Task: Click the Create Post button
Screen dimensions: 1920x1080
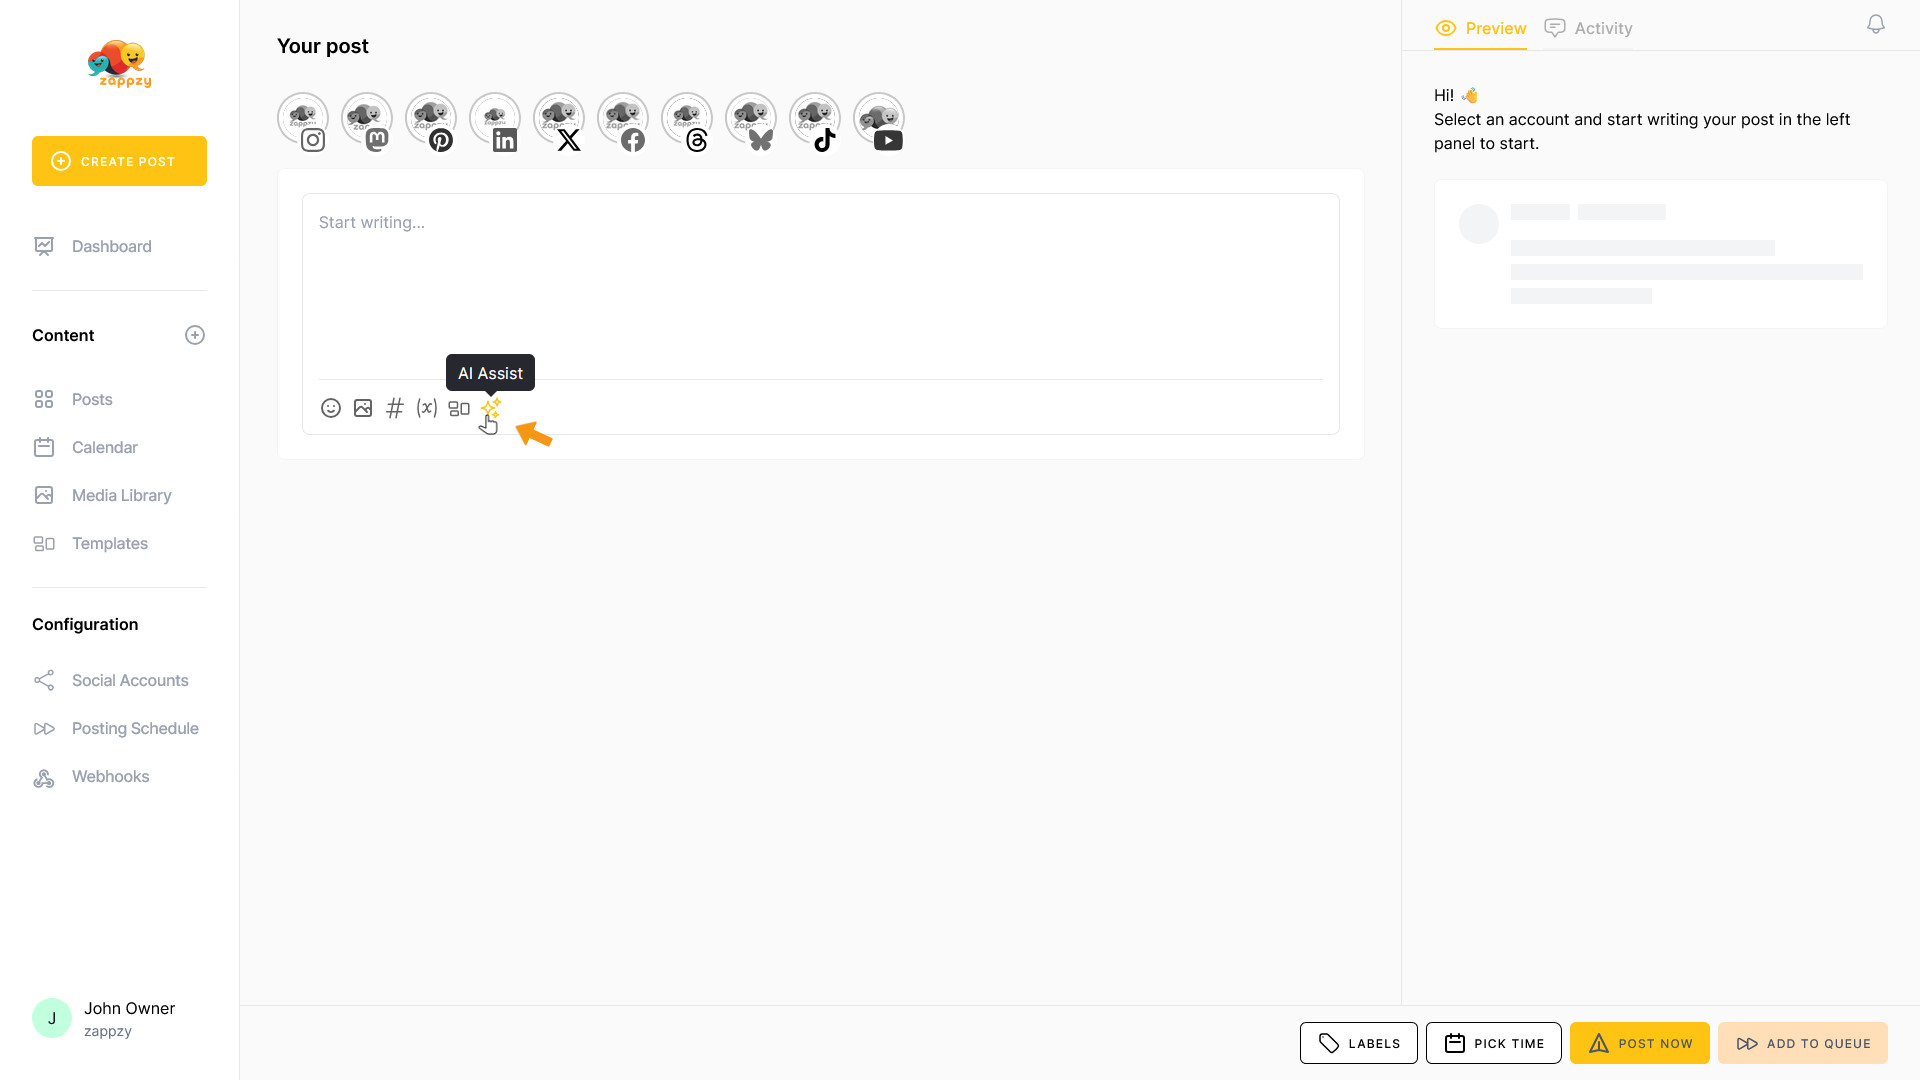Action: 119,161
